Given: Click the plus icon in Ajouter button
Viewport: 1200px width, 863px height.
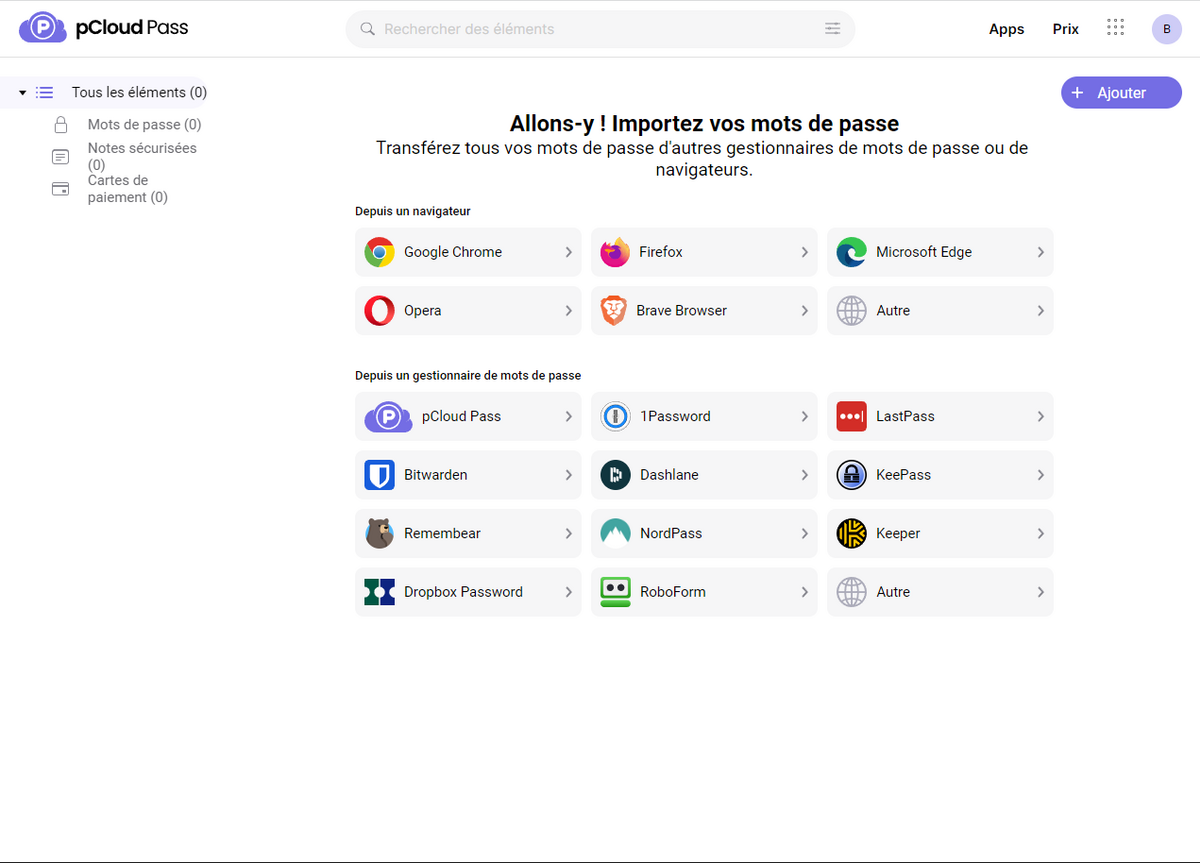Looking at the screenshot, I should point(1077,92).
